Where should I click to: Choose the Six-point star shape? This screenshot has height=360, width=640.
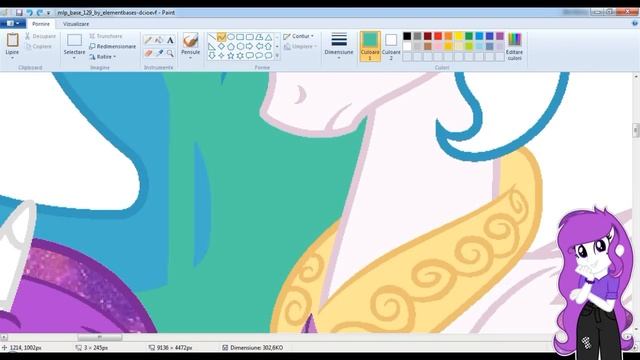[x=240, y=56]
